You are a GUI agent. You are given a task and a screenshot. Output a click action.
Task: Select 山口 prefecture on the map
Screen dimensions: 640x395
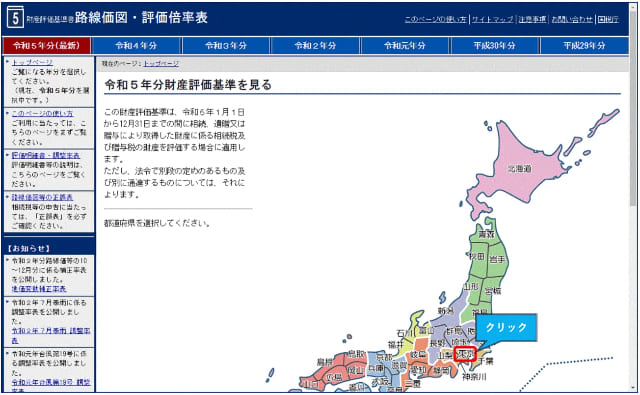(310, 384)
